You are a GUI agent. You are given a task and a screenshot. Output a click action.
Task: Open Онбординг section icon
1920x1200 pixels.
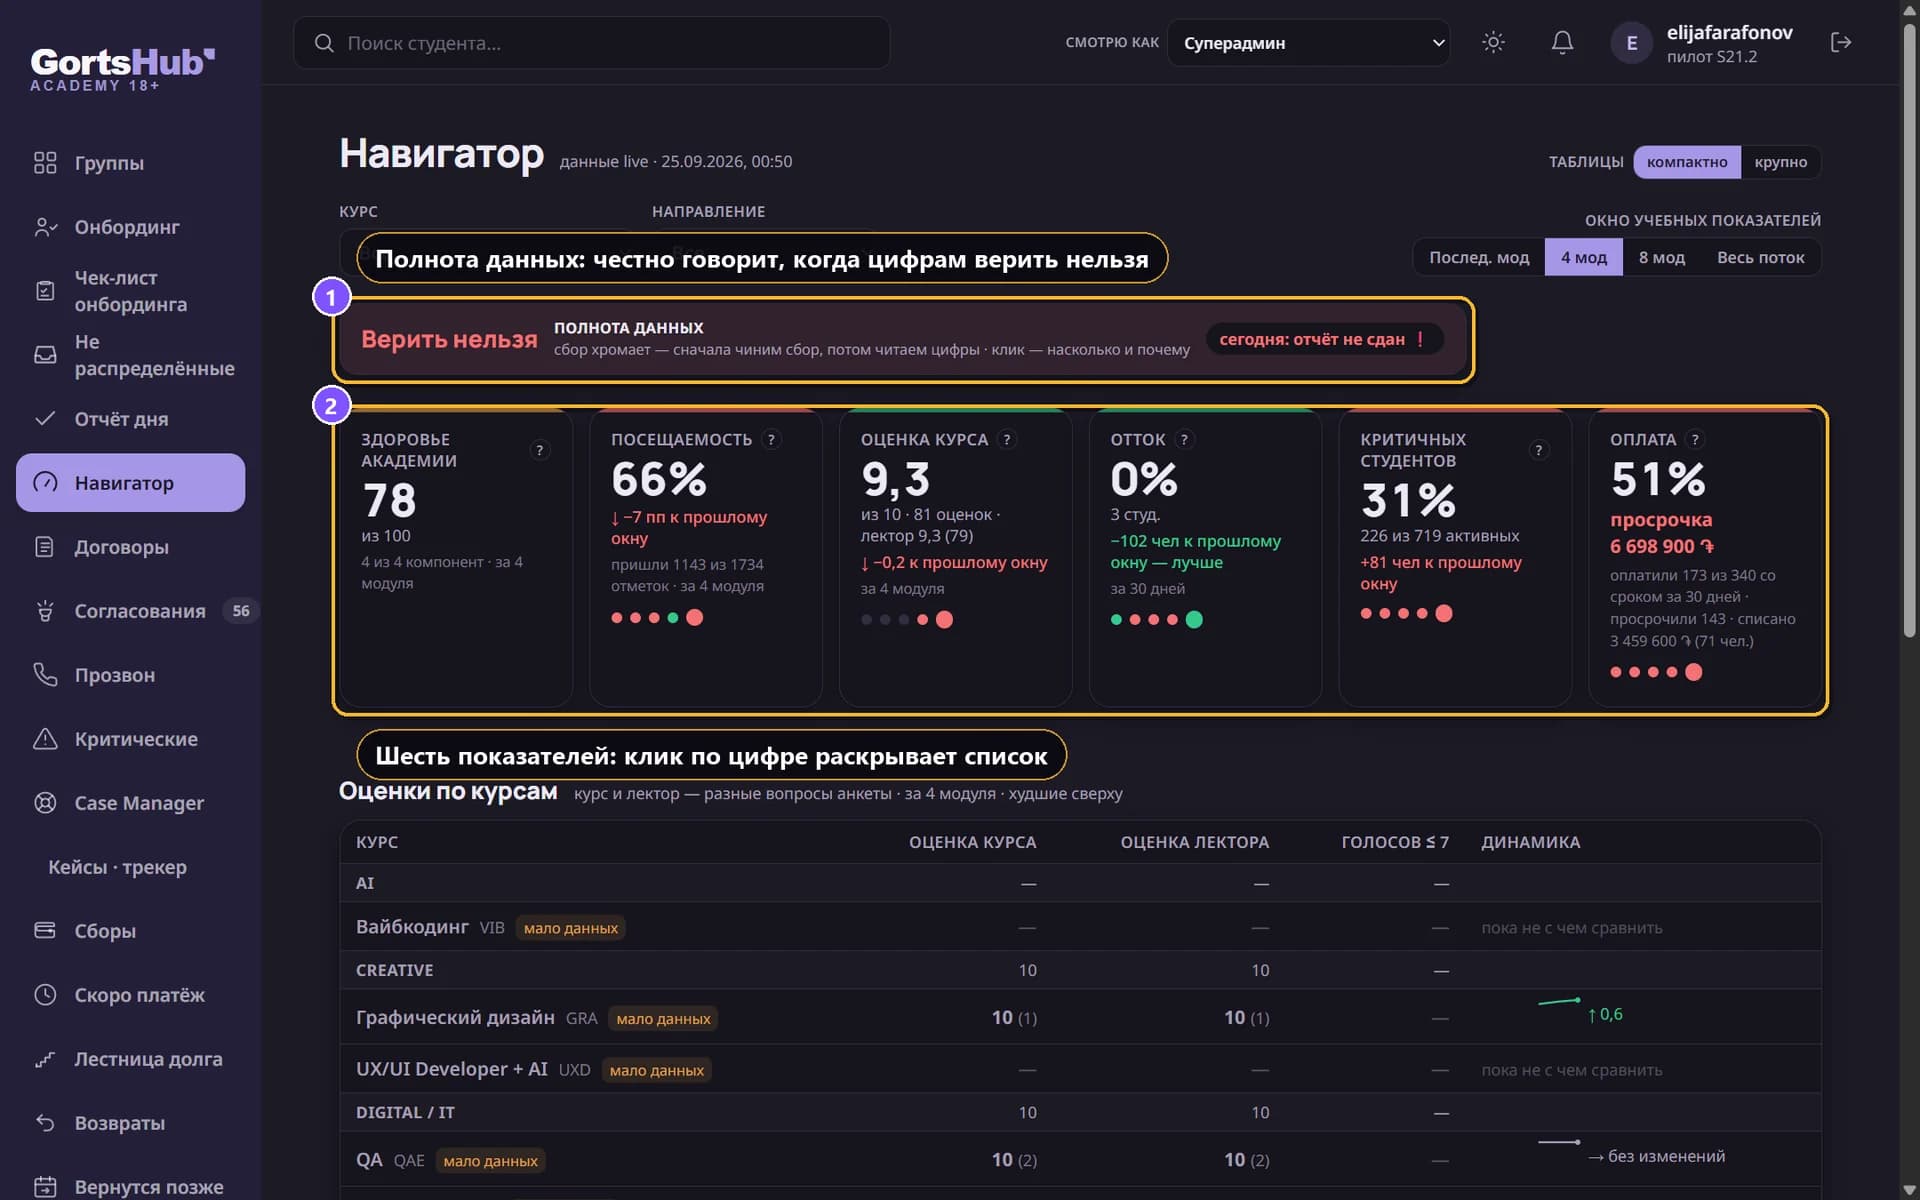45,227
